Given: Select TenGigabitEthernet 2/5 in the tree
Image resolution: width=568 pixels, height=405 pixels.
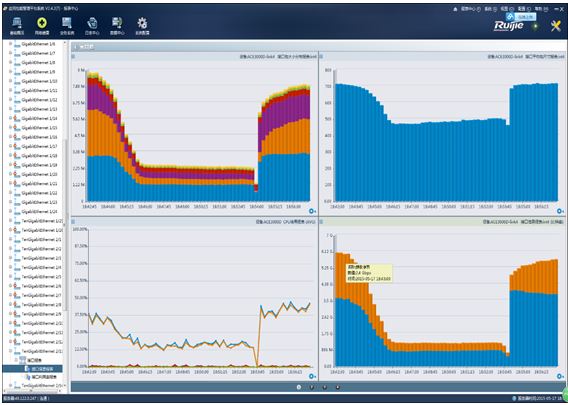Looking at the screenshot, I should coord(41,277).
